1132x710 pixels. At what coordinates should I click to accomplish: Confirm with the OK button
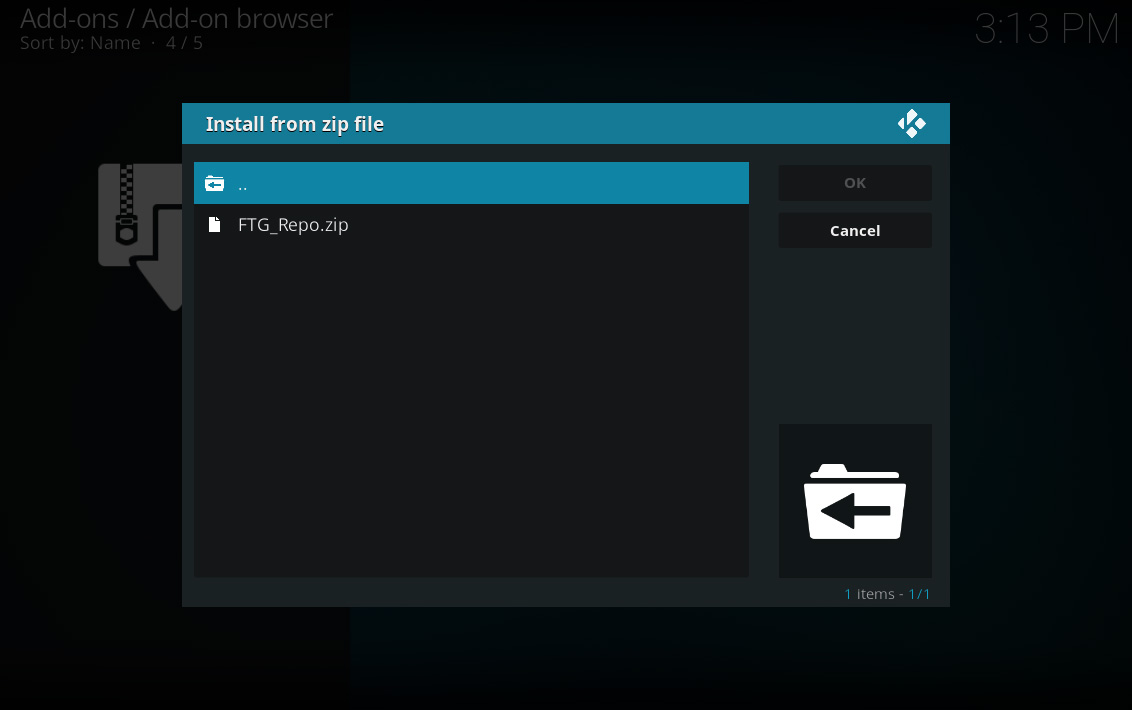pyautogui.click(x=855, y=183)
